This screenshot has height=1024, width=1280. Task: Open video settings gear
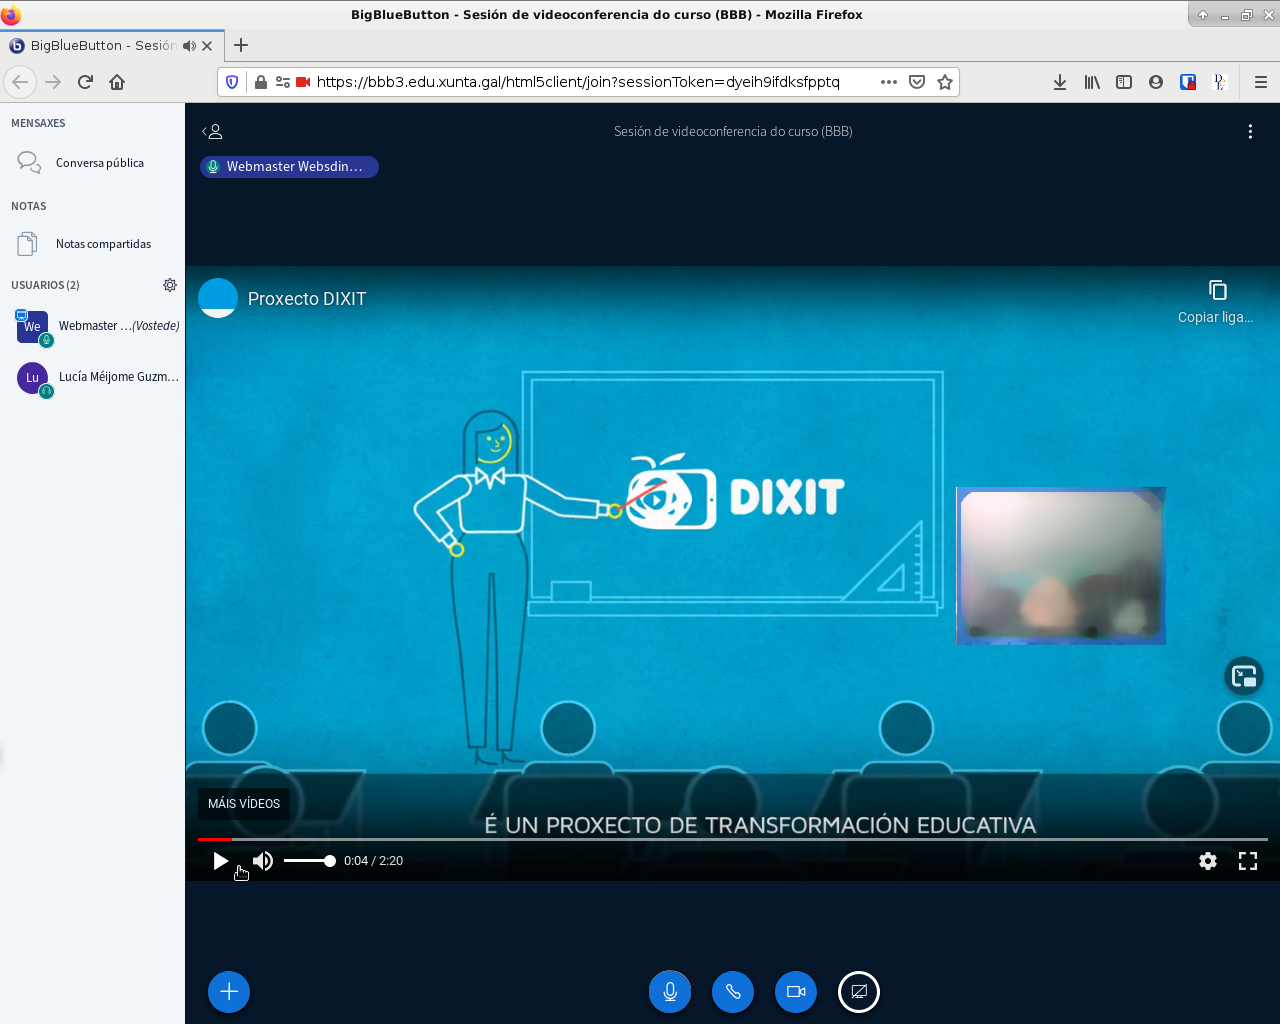pos(1208,861)
